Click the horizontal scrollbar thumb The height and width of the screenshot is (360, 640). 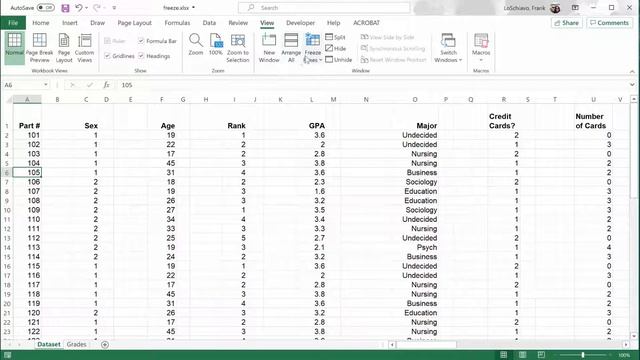427,345
